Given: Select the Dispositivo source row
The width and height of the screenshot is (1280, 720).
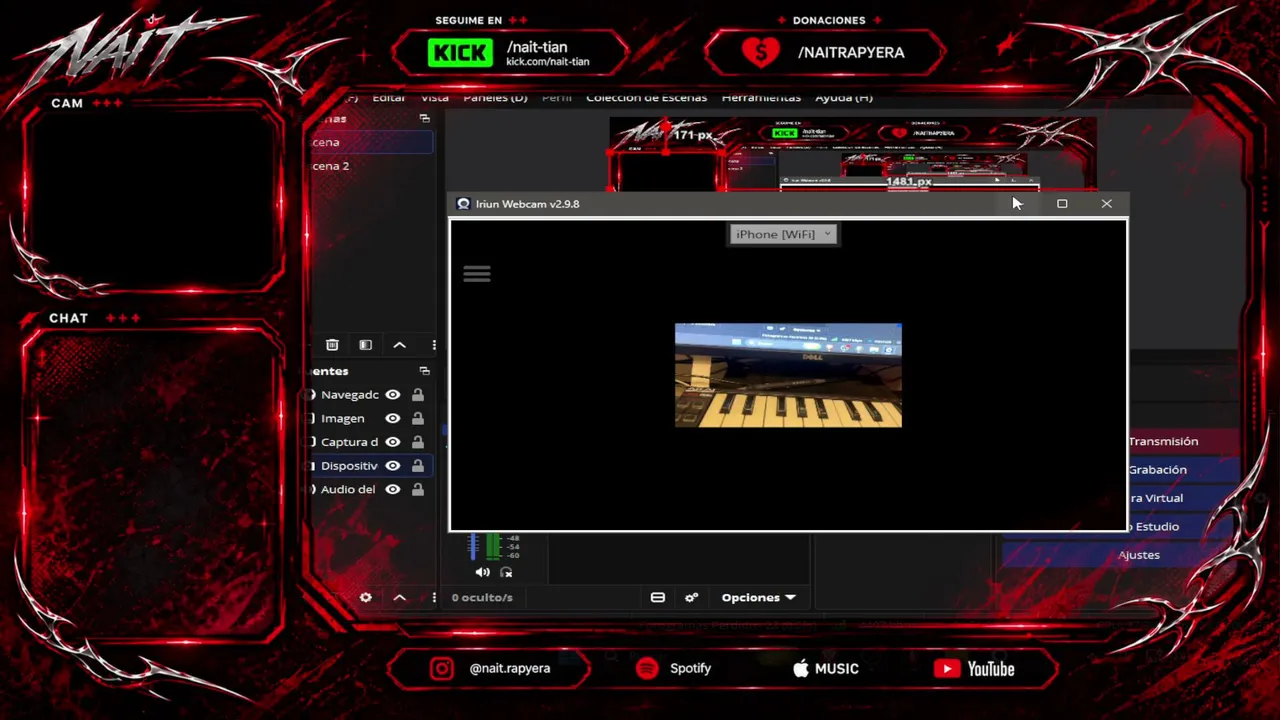Looking at the screenshot, I should coord(371,466).
